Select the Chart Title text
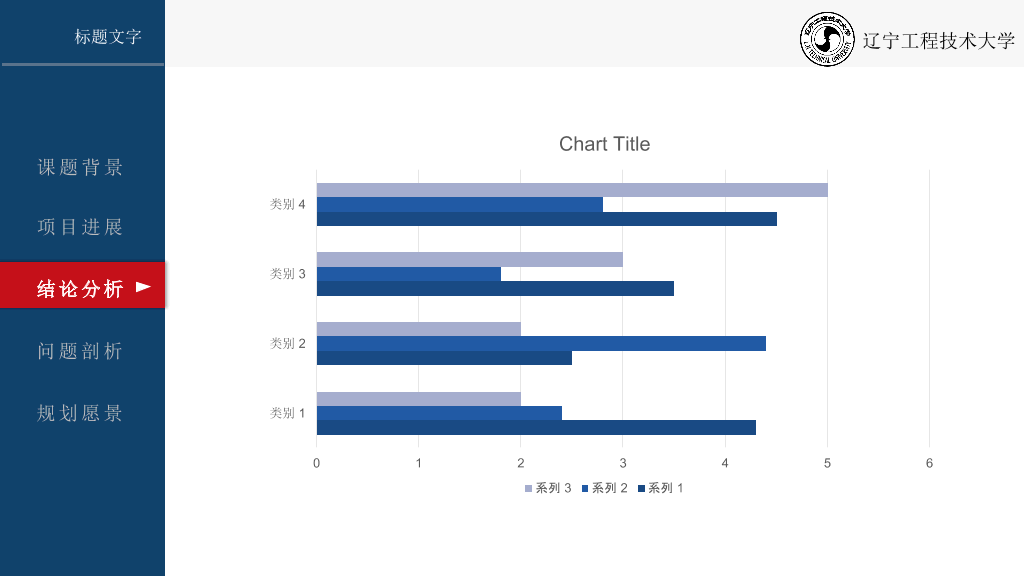Screen dimensions: 1024x576 (604, 144)
